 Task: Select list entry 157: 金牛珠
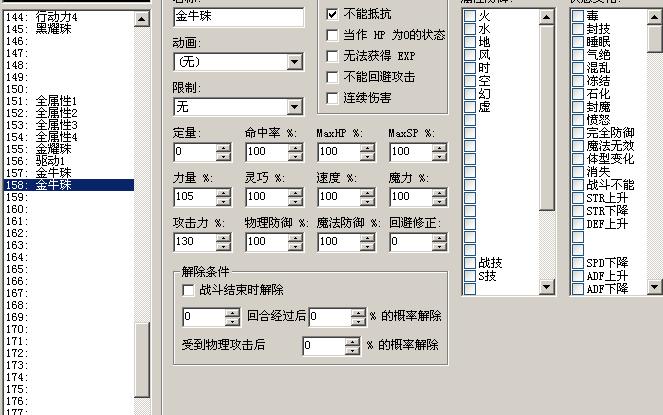(69, 173)
